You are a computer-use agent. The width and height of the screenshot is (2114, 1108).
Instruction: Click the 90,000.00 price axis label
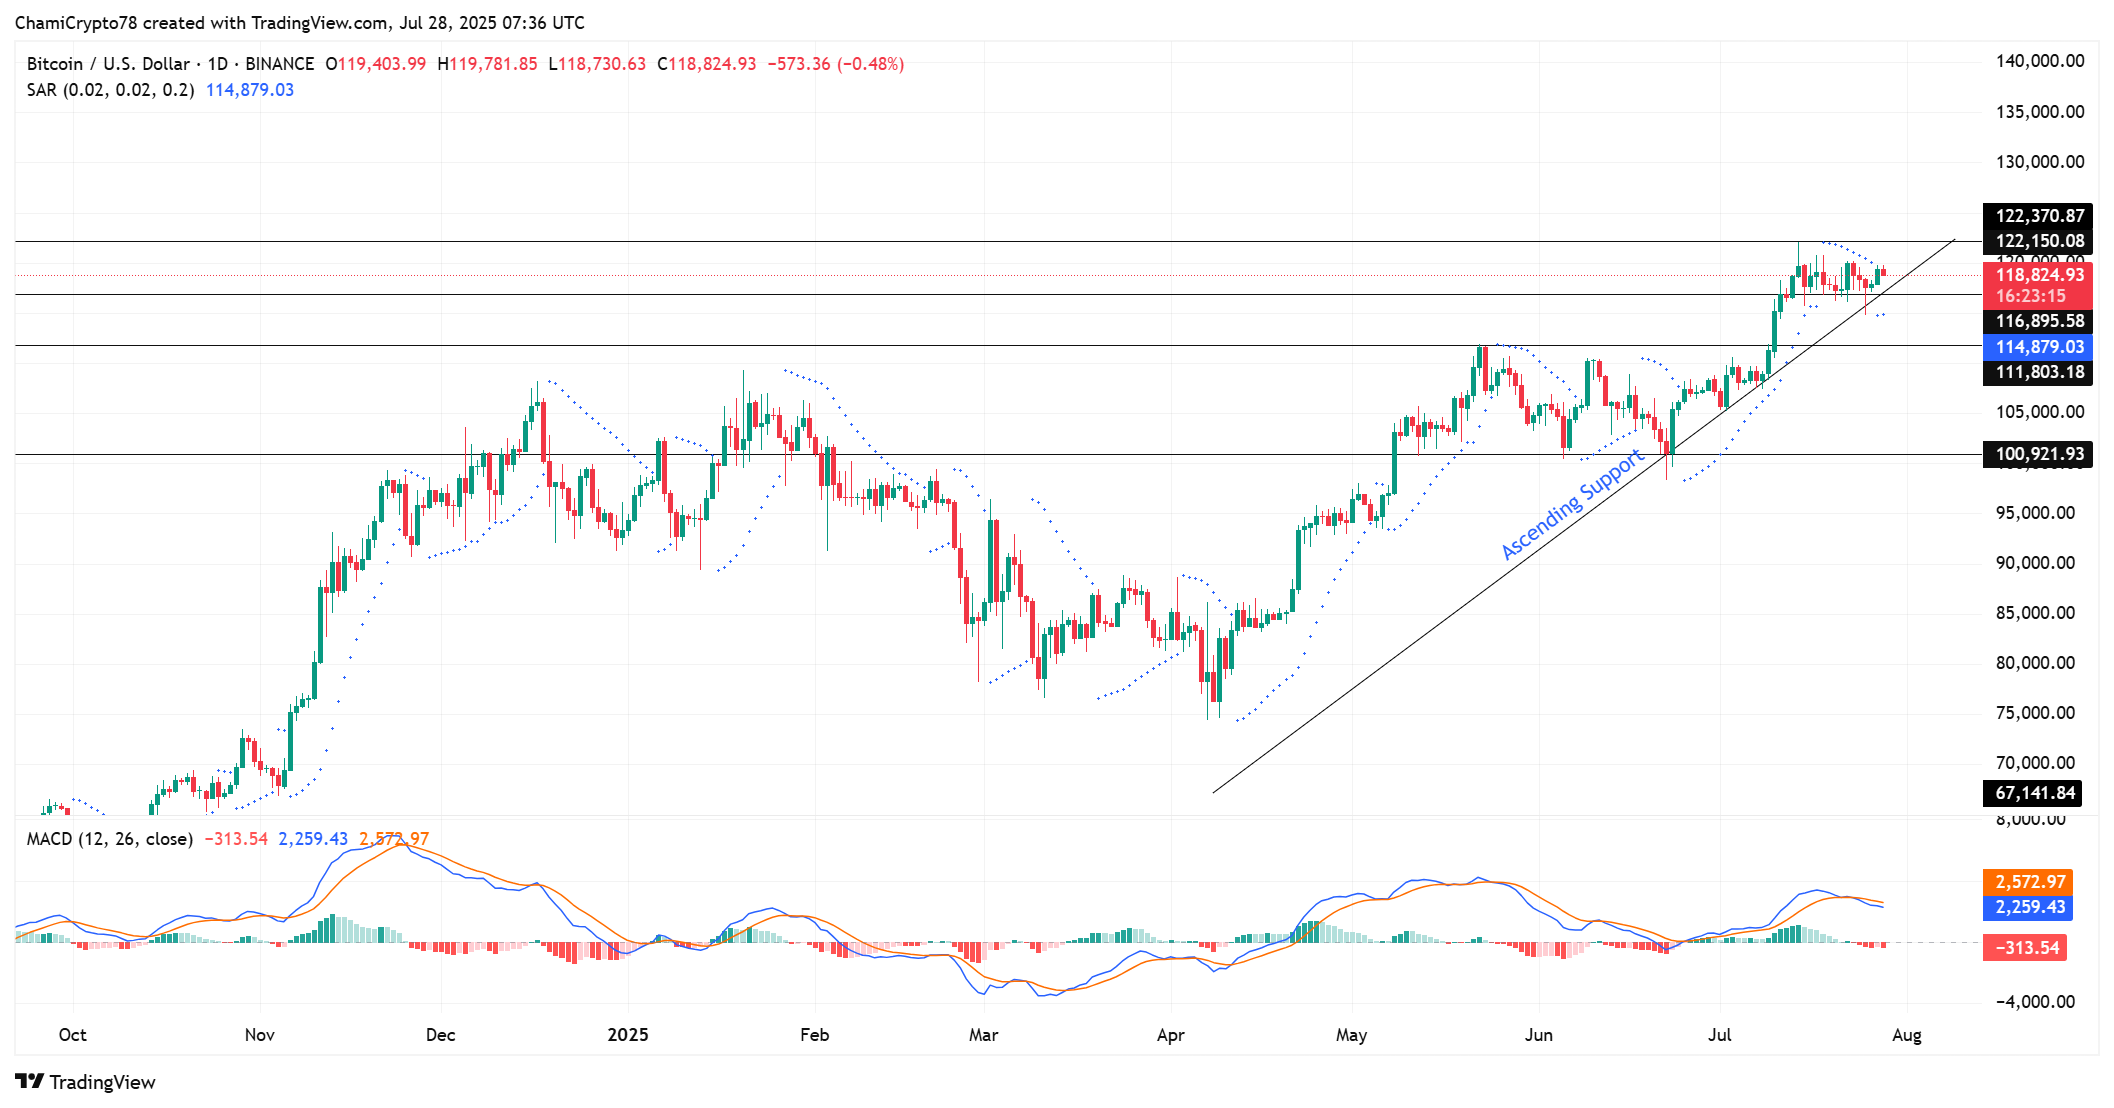click(2035, 563)
